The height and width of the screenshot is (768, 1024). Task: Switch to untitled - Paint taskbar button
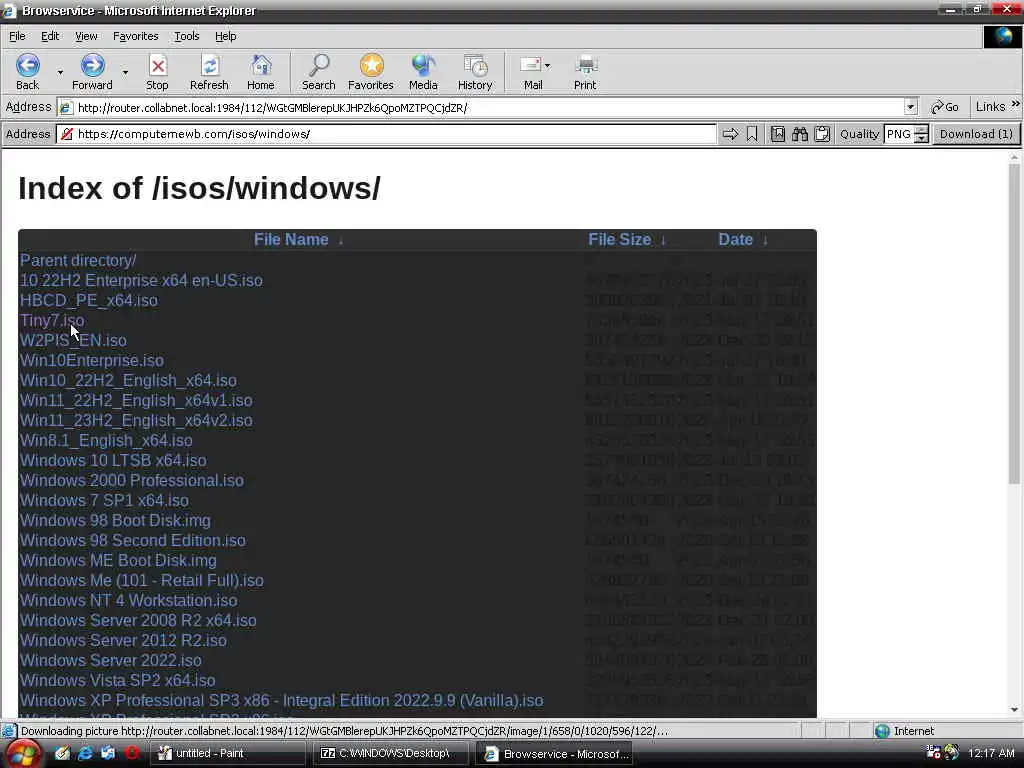pyautogui.click(x=227, y=753)
